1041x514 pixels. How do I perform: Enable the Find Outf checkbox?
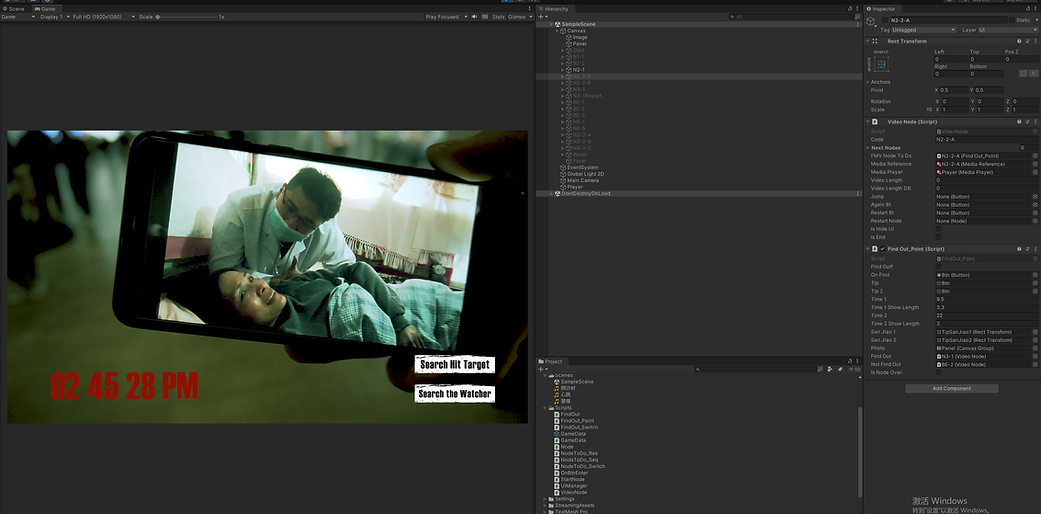coord(938,267)
